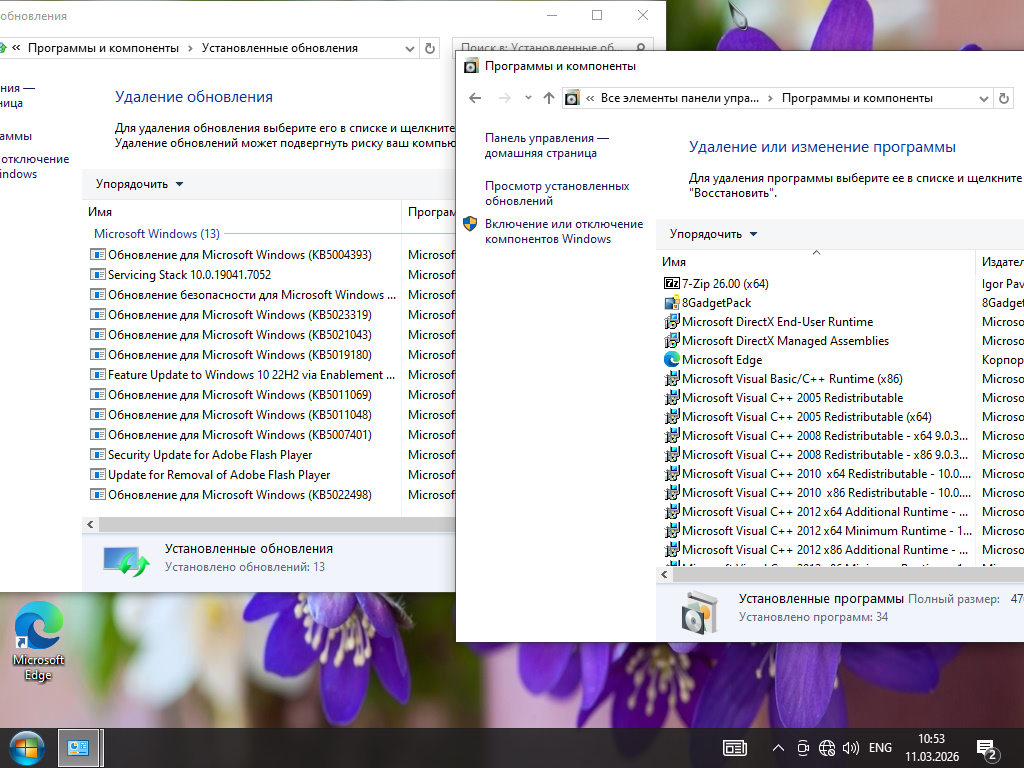This screenshot has height=768, width=1024.
Task: Go to Панель управления домашняя страница
Action: pos(546,146)
